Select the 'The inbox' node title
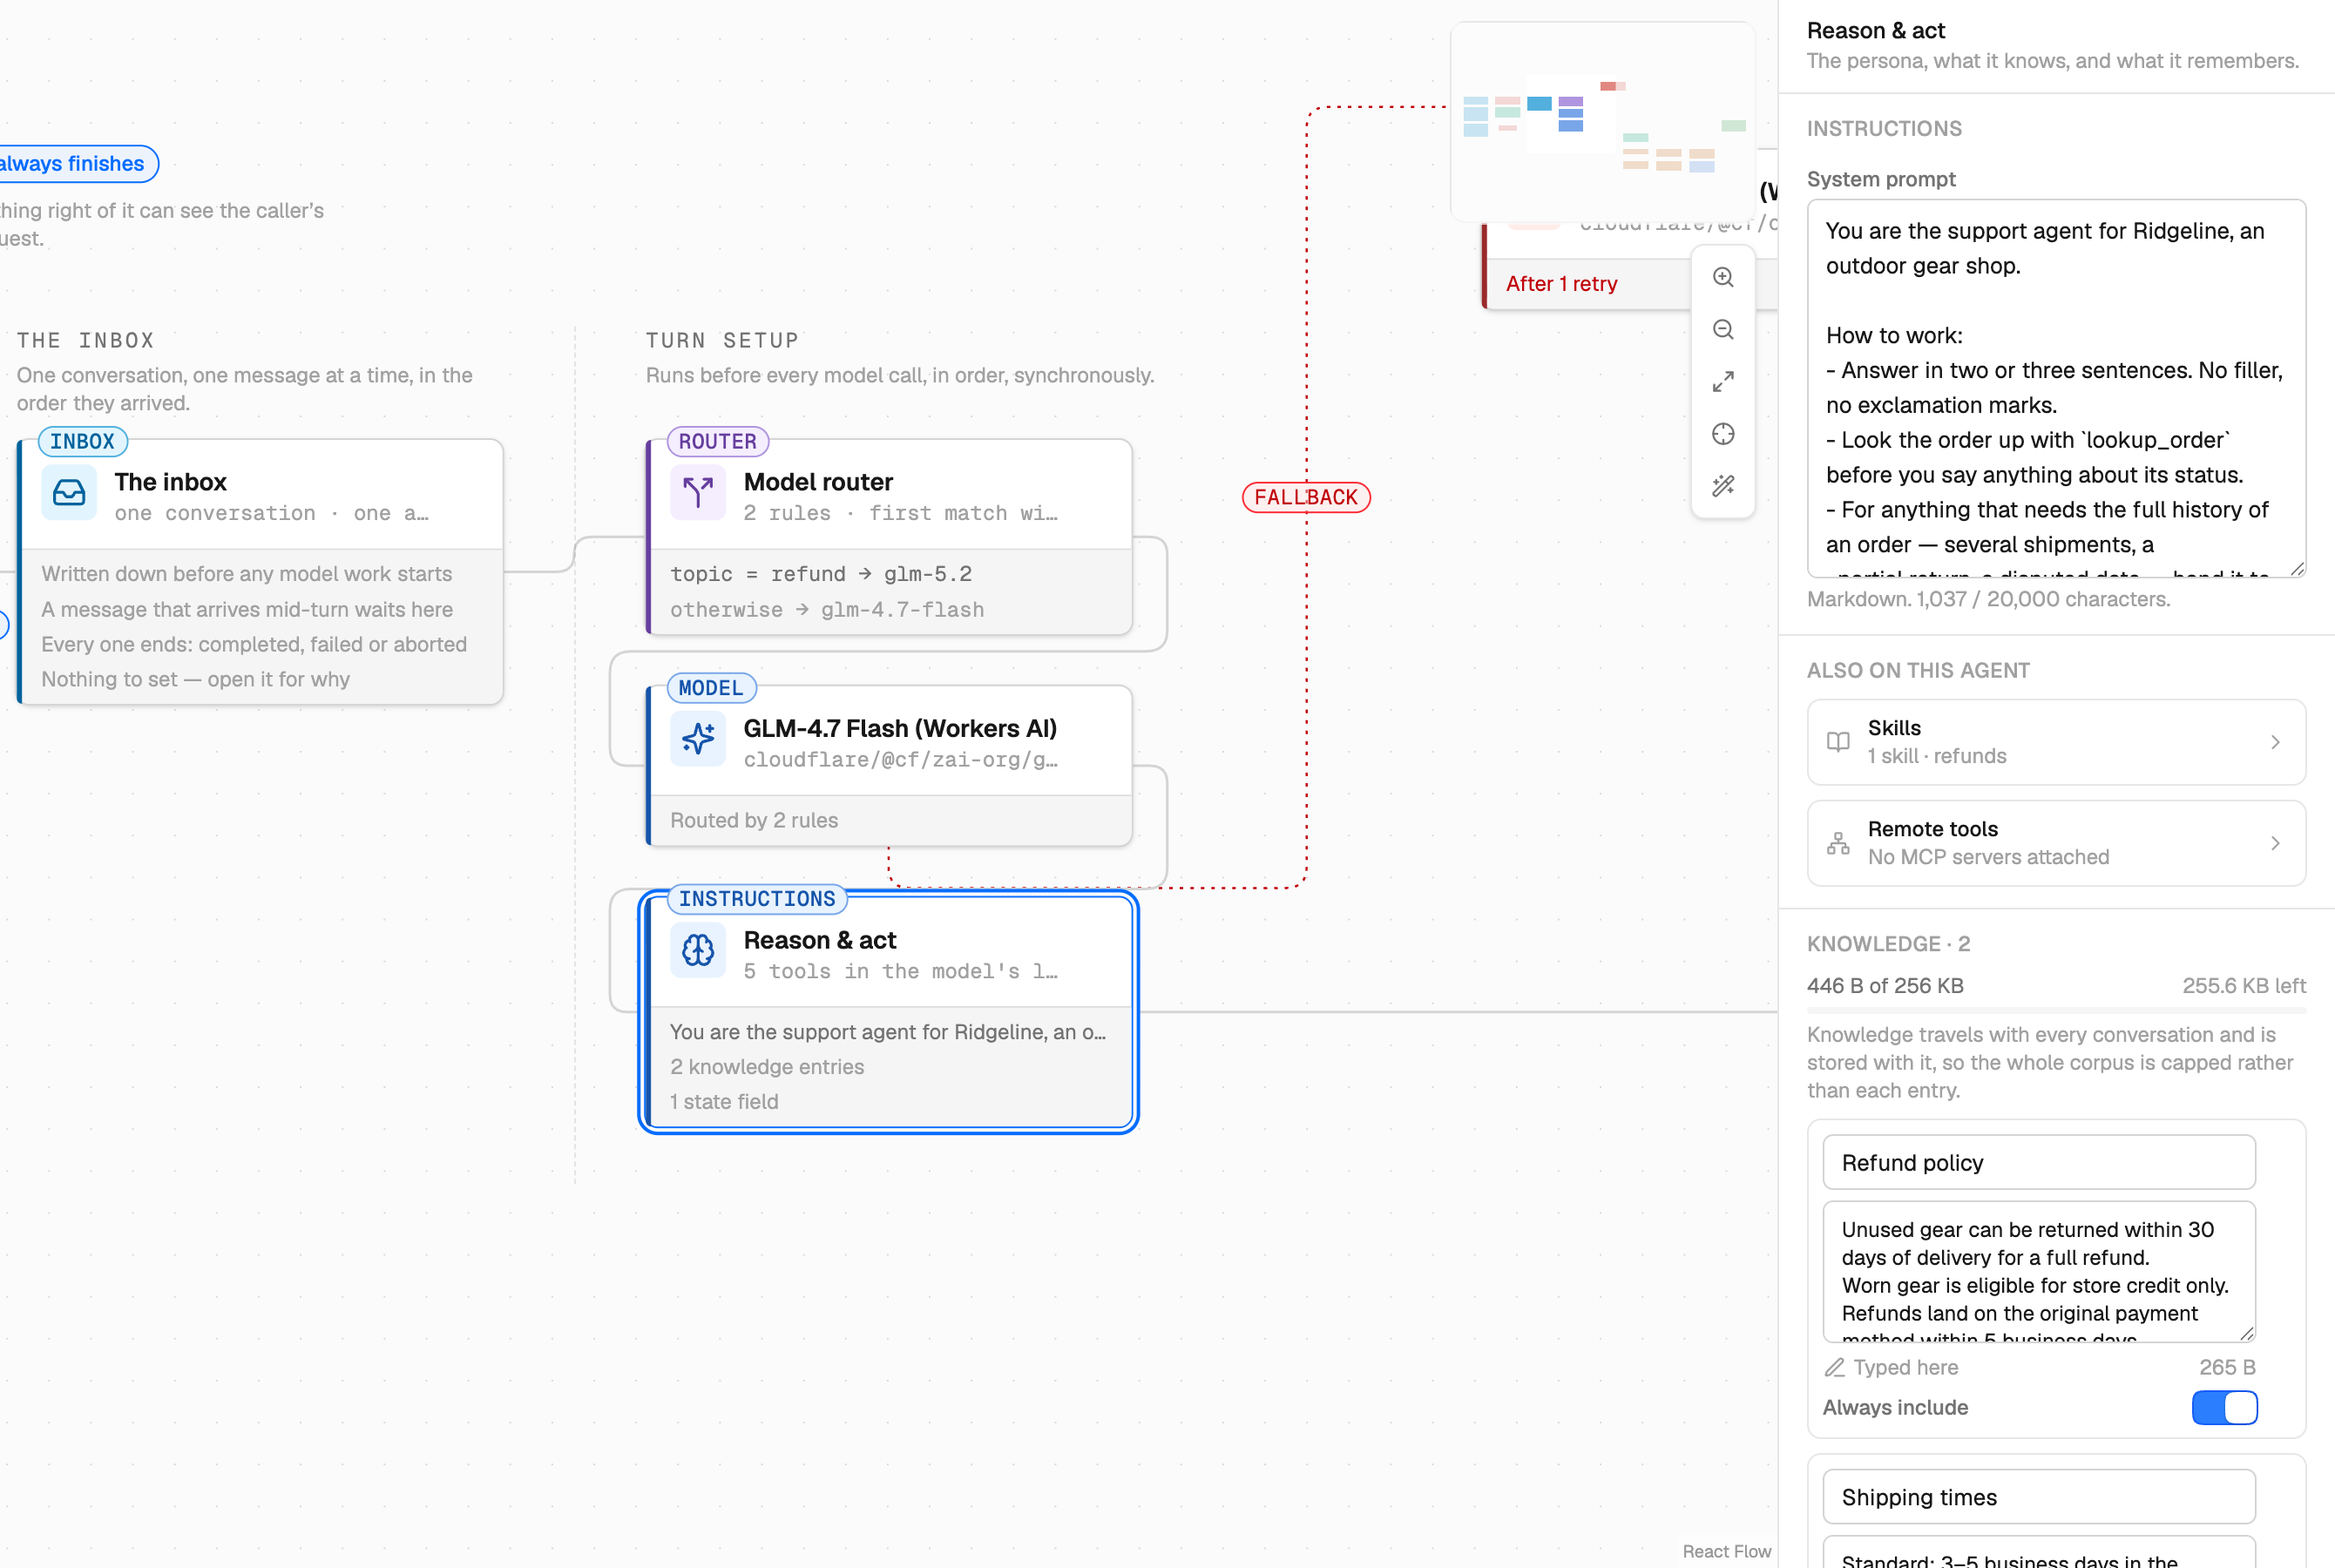This screenshot has height=1568, width=2335. pos(171,482)
